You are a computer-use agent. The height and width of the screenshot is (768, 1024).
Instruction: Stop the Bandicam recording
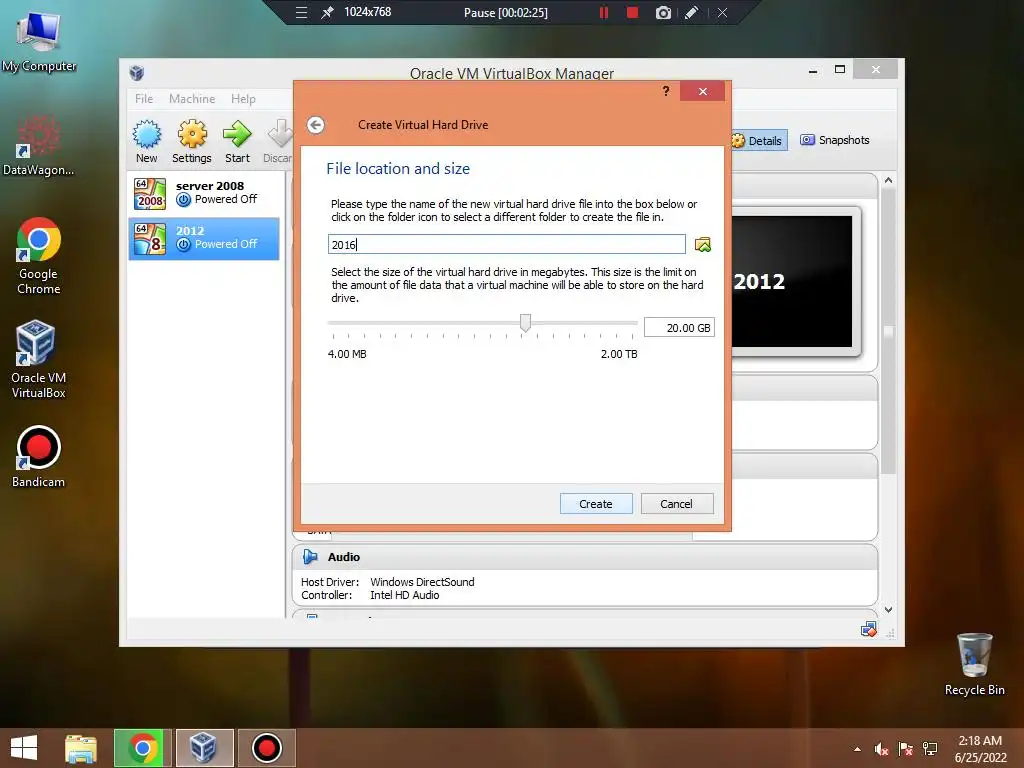632,12
